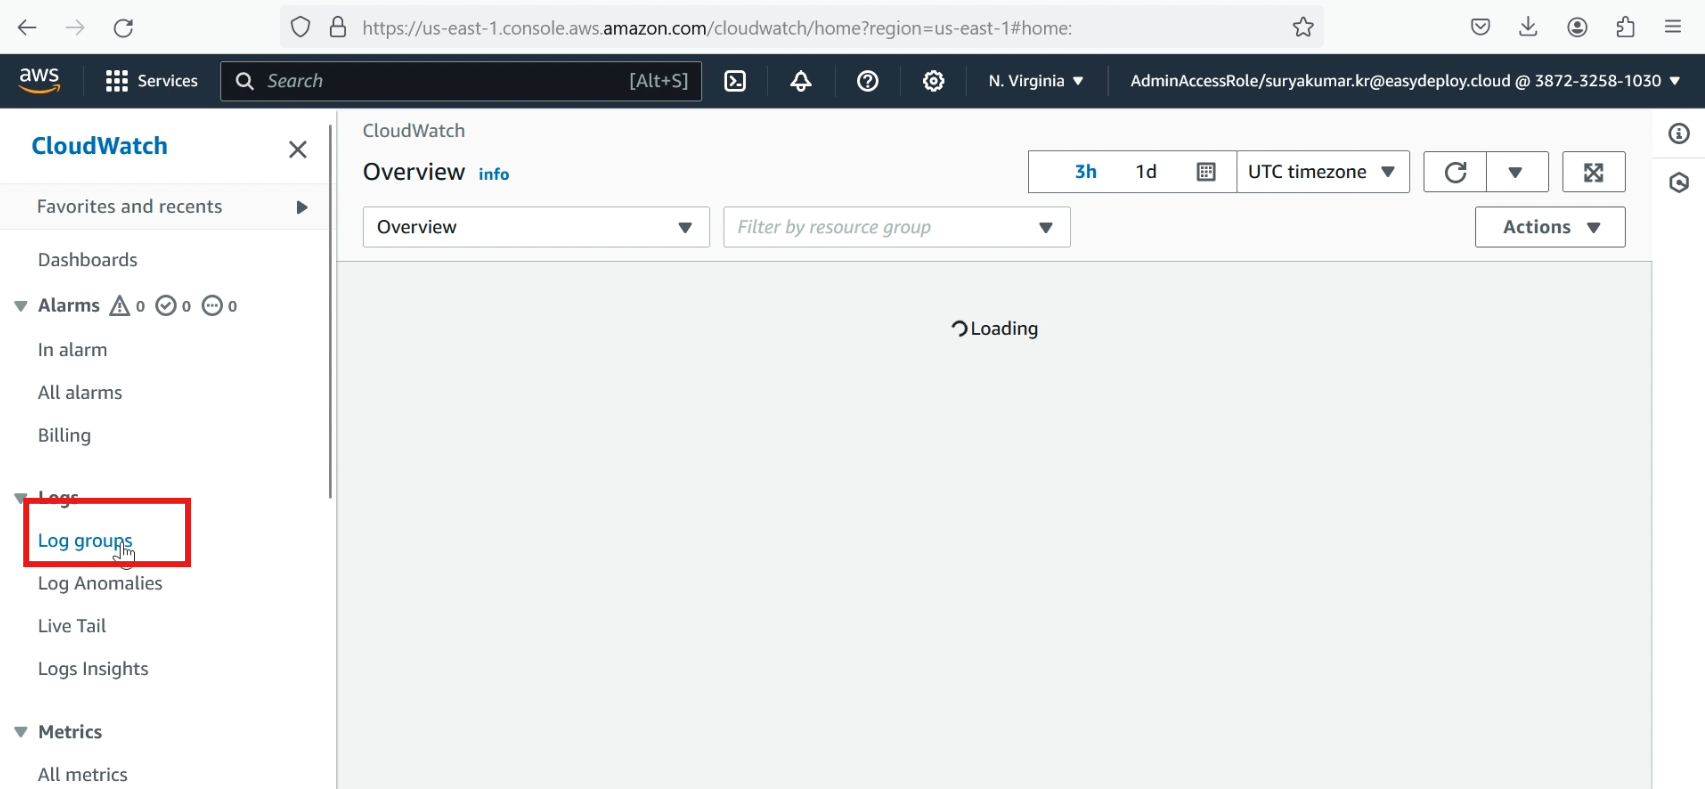
Task: Open the browser extensions puzzle icon
Action: [1626, 27]
